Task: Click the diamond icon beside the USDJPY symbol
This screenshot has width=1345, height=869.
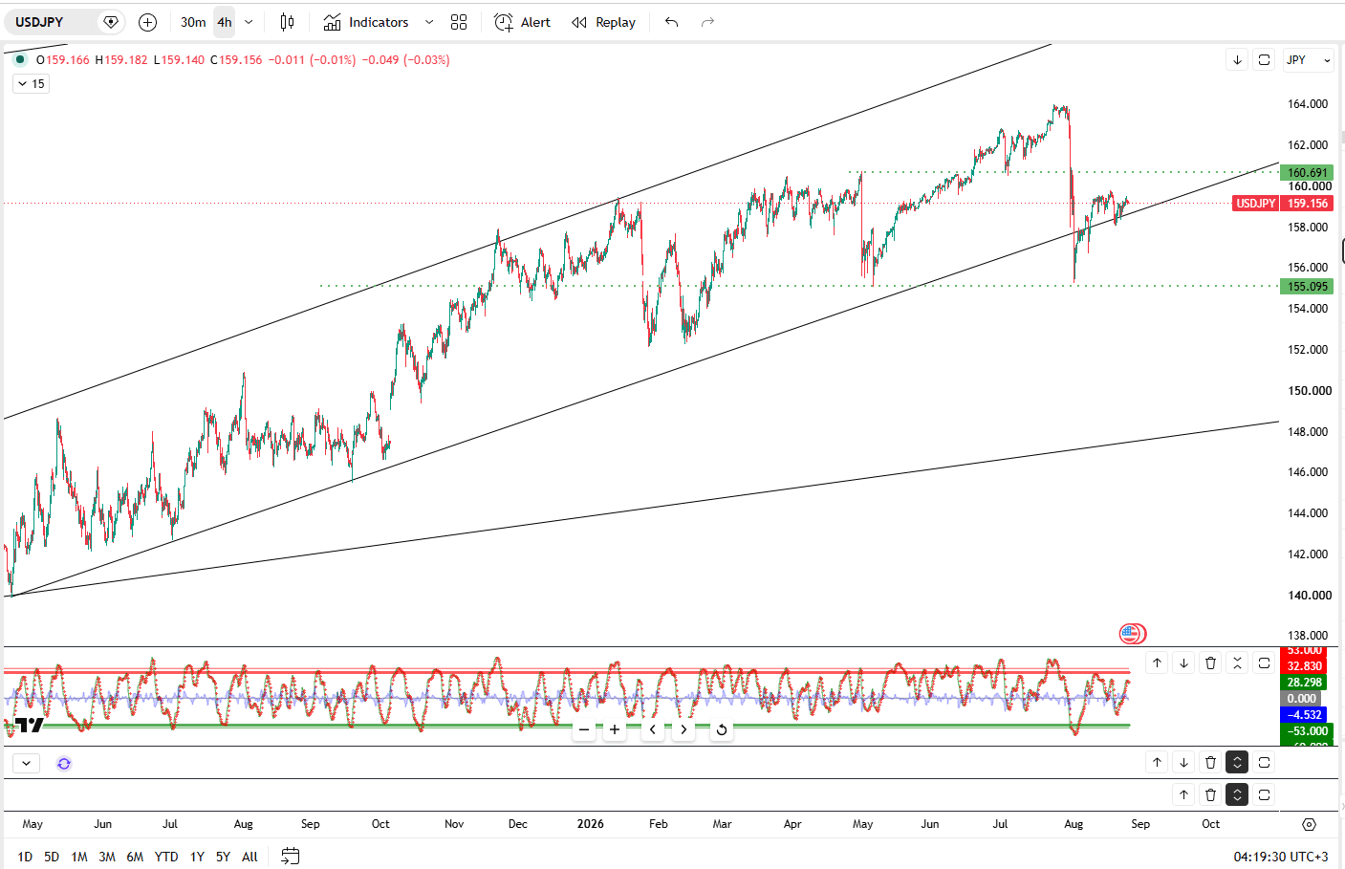Action: pyautogui.click(x=111, y=22)
